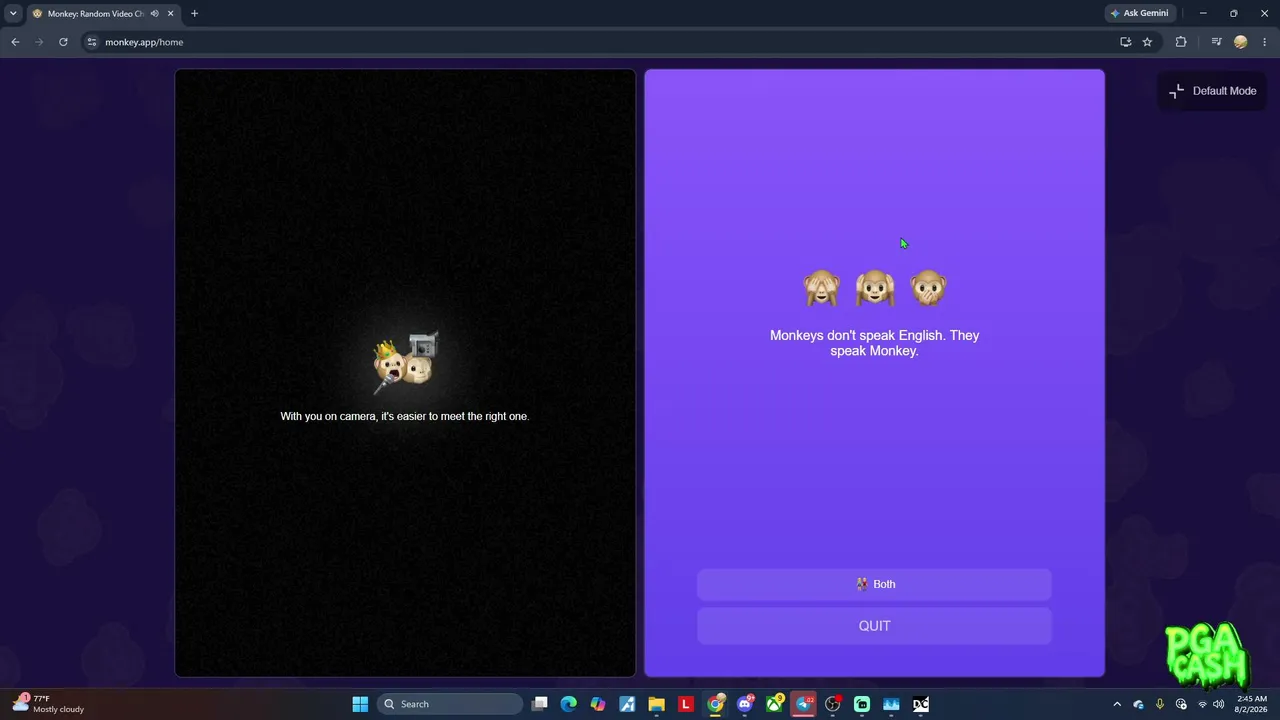Open the Chrome profile avatar
The image size is (1280, 720).
[x=1241, y=42]
